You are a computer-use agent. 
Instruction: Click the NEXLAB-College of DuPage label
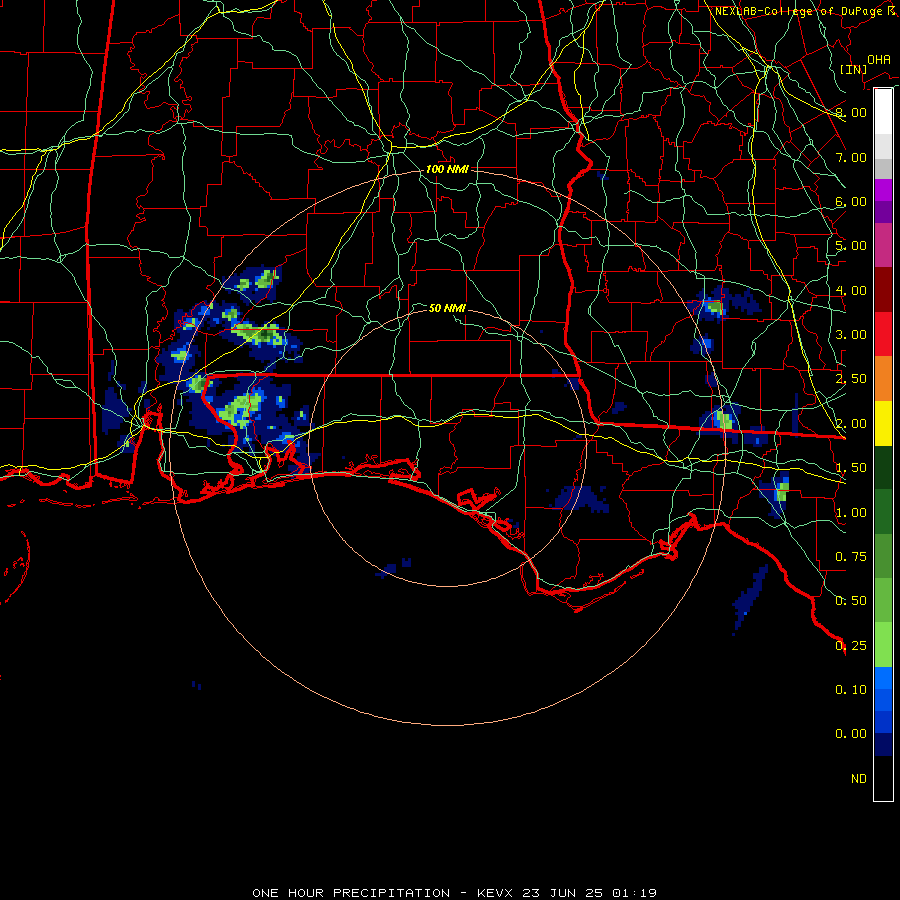(x=804, y=11)
